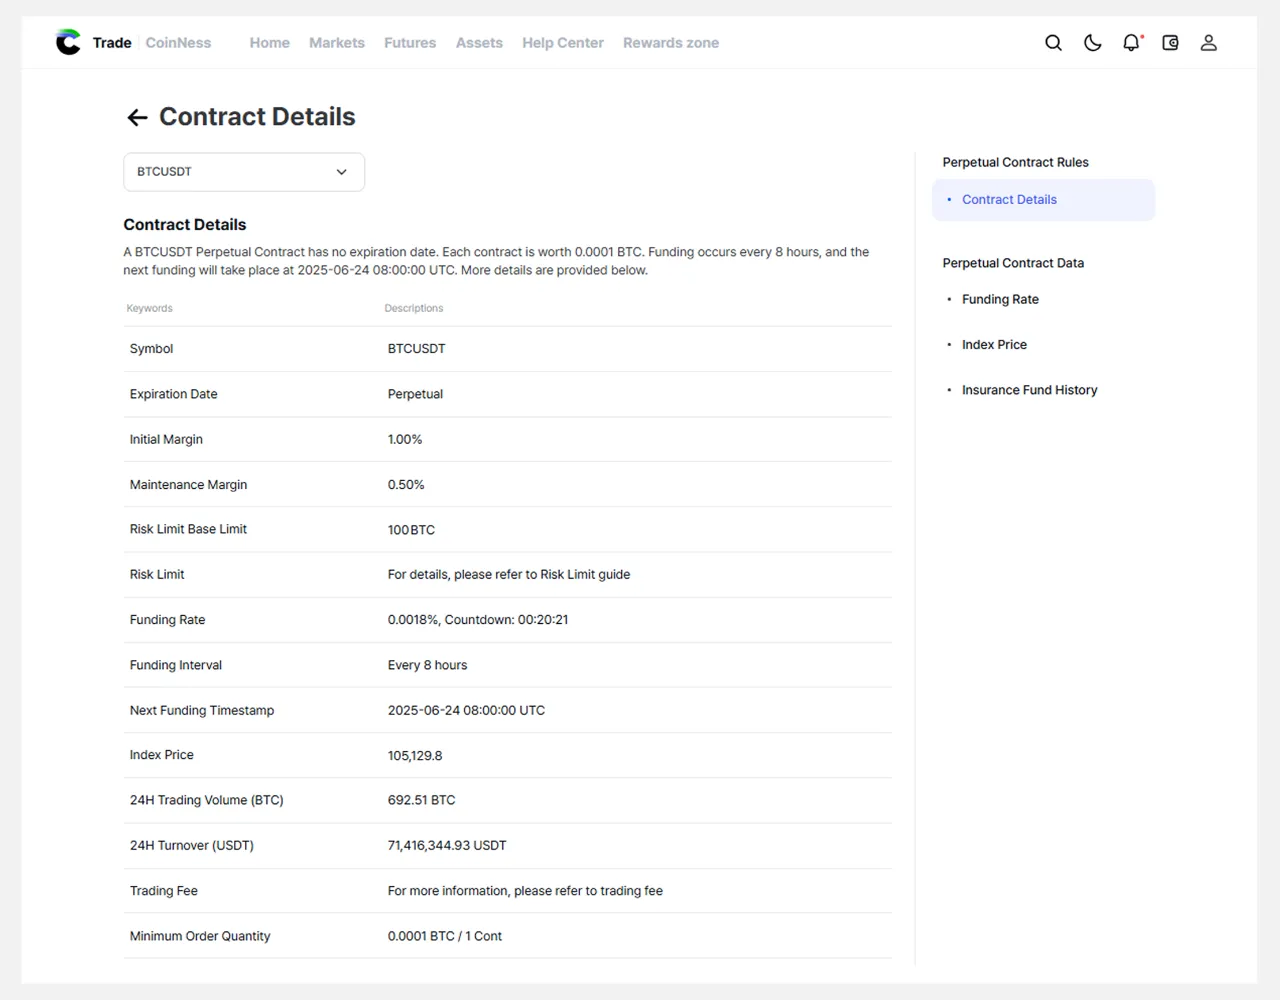The width and height of the screenshot is (1280, 1000).
Task: Select Contract Details in sidebar
Action: coord(1009,200)
